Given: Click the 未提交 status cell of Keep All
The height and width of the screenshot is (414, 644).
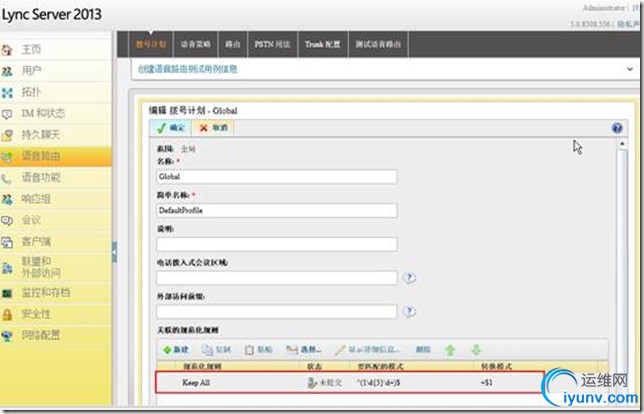Looking at the screenshot, I should coord(324,382).
